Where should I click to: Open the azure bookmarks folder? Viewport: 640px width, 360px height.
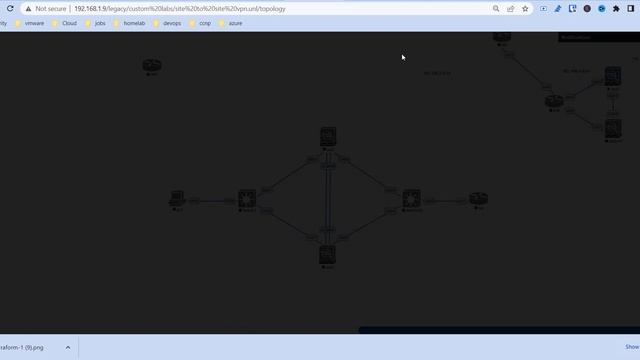click(x=231, y=23)
